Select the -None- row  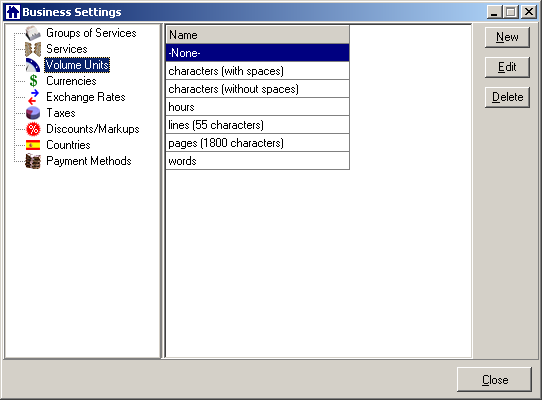coord(258,53)
